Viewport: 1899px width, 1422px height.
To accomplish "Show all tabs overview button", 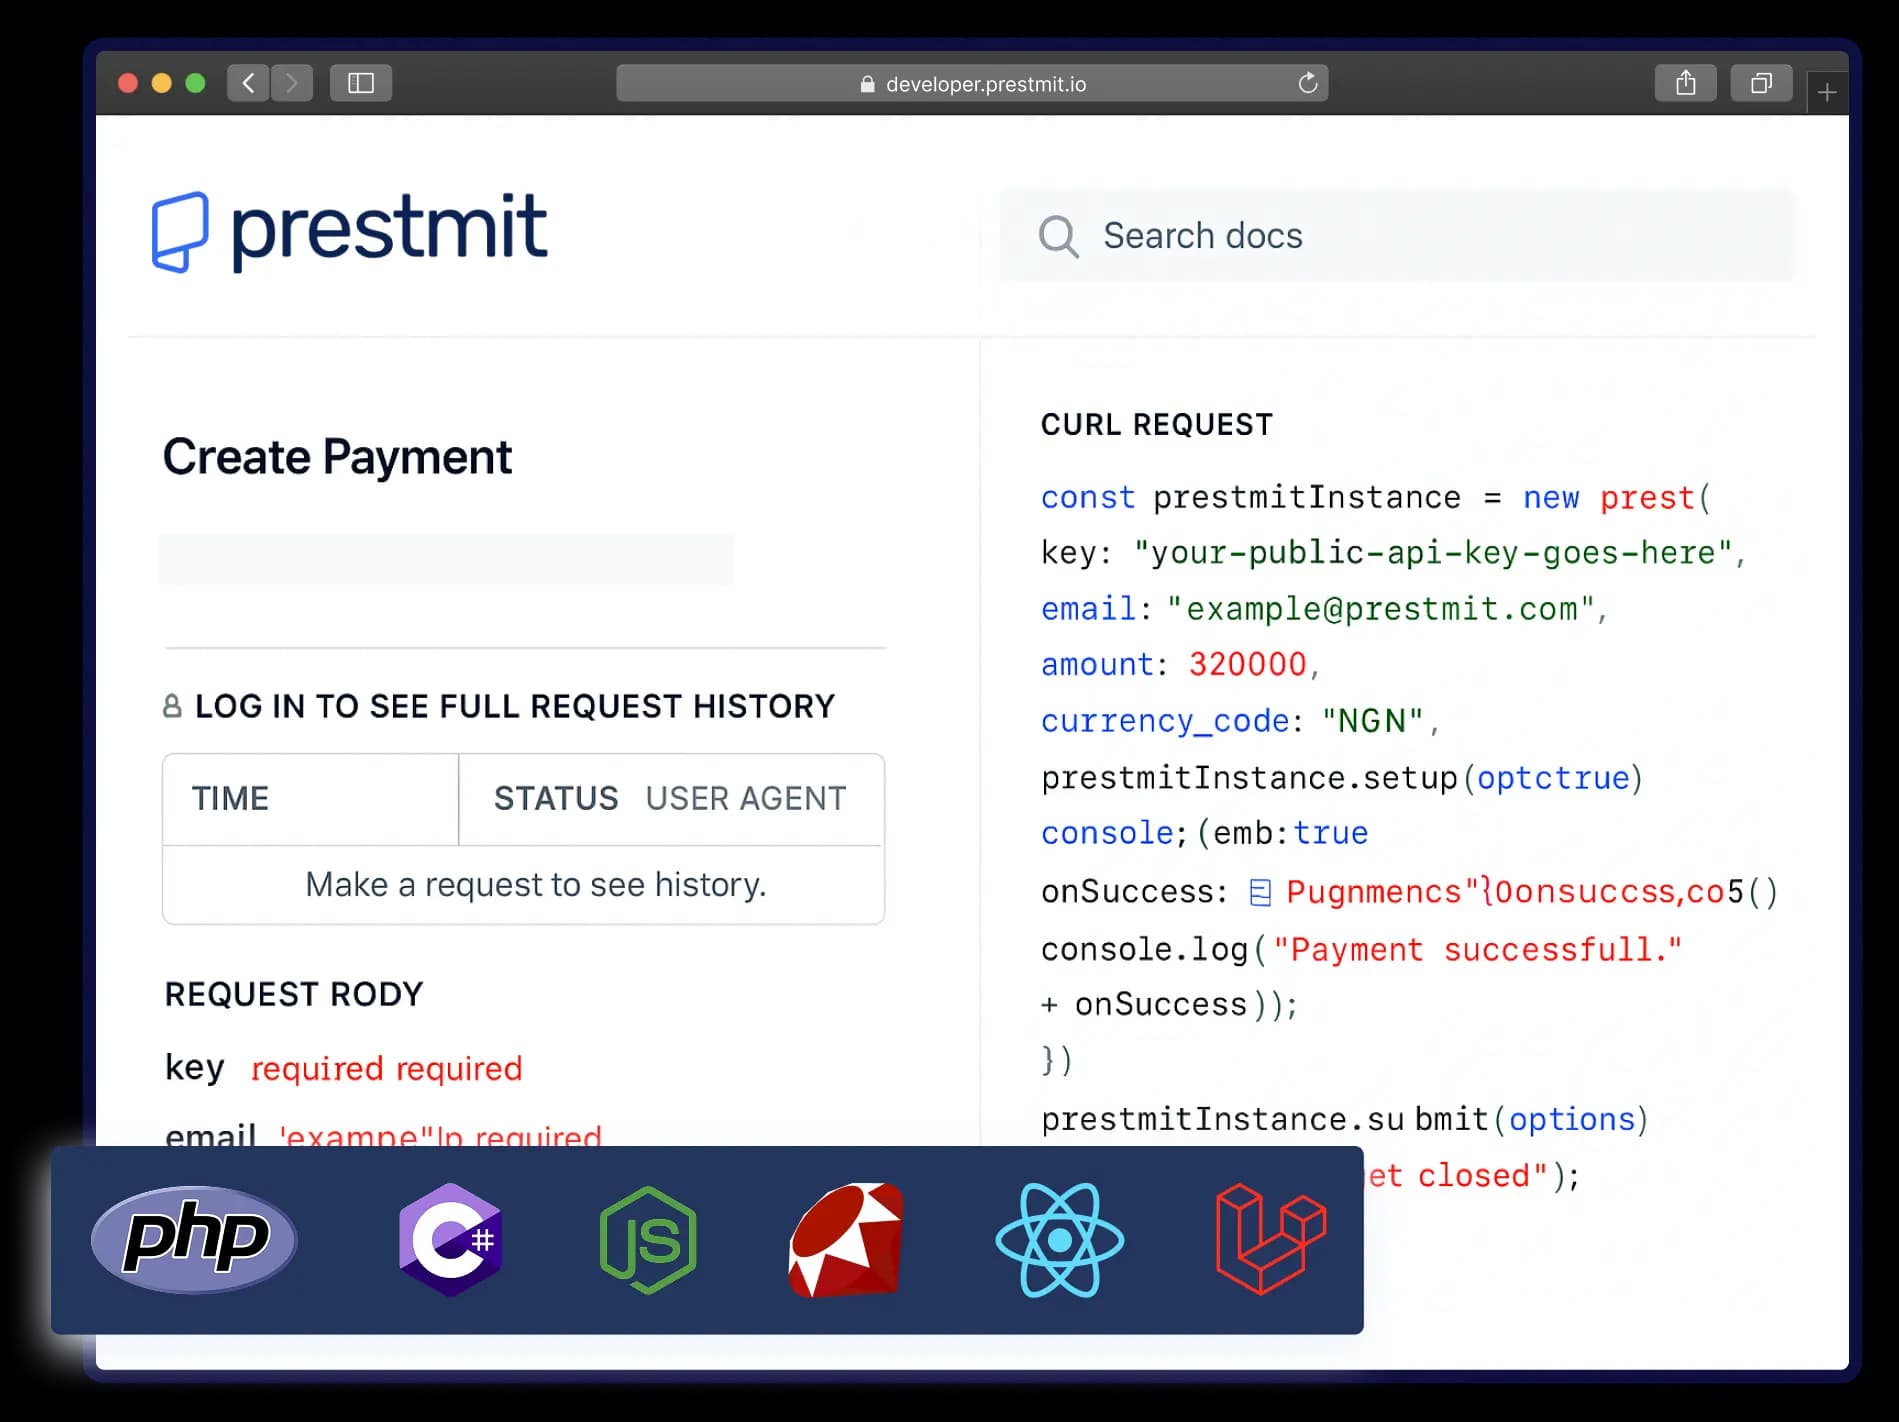I will pyautogui.click(x=1761, y=83).
